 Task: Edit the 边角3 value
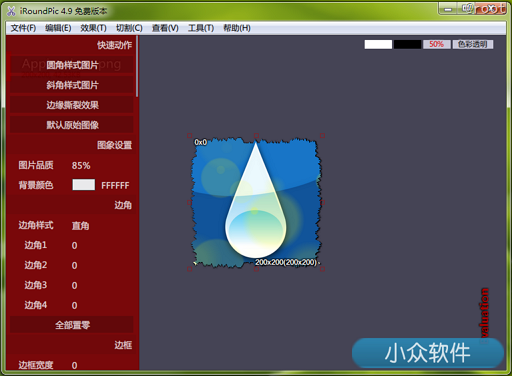74,285
